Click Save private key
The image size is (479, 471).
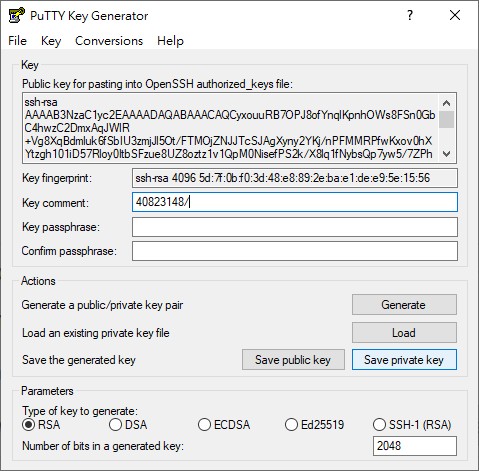click(404, 360)
